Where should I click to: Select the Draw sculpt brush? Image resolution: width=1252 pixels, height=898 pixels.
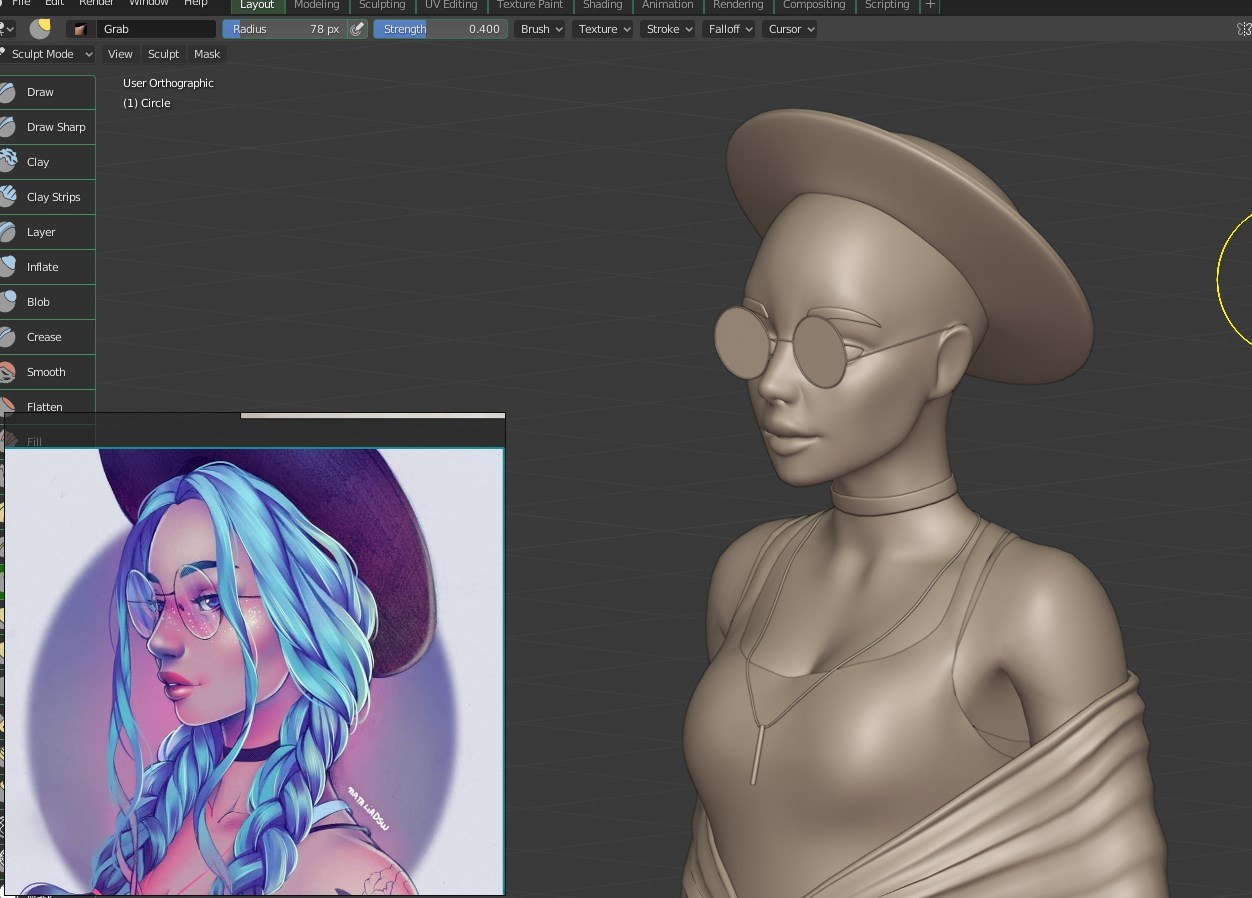pyautogui.click(x=47, y=92)
